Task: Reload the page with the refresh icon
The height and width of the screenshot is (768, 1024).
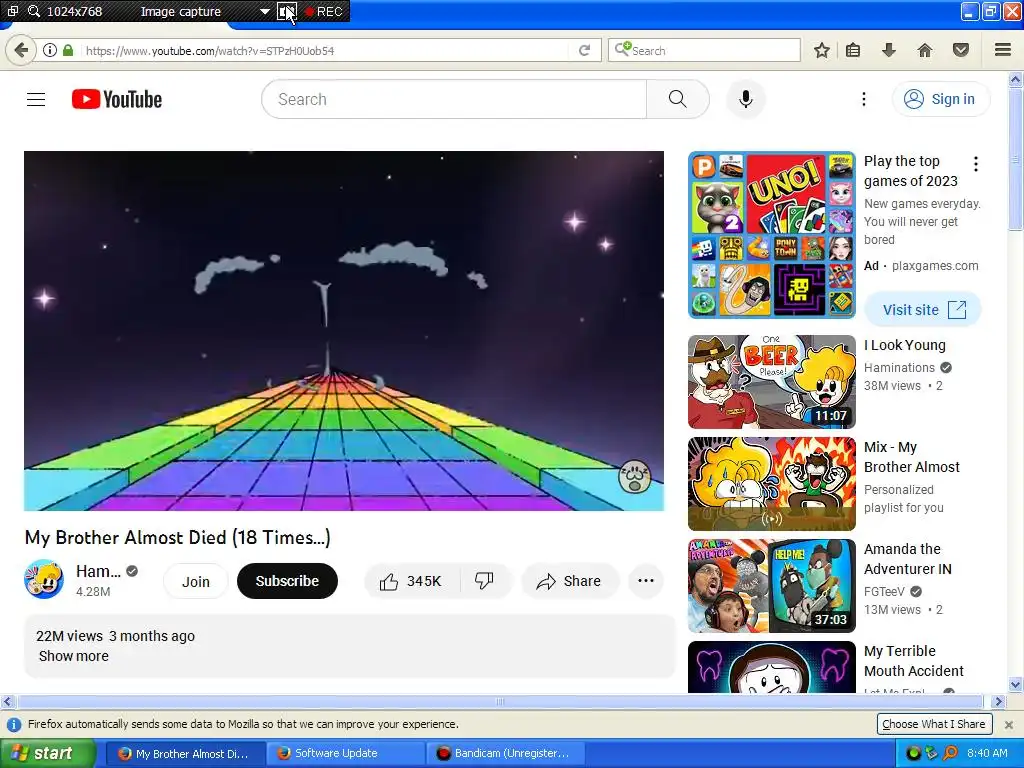Action: tap(584, 50)
